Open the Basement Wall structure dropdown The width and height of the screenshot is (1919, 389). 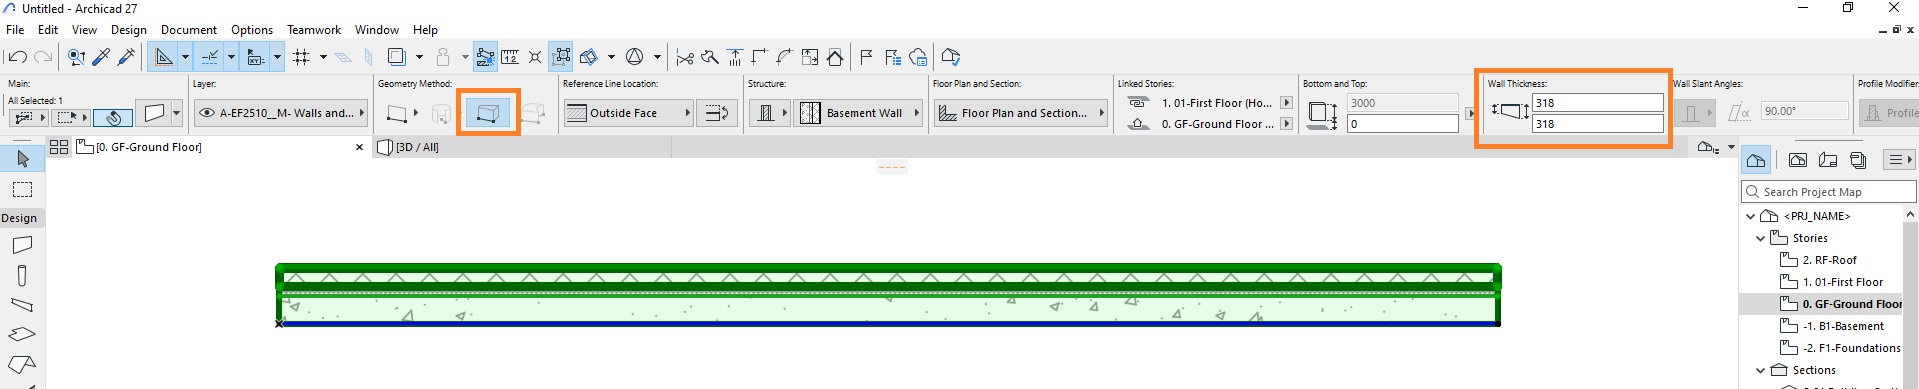click(859, 113)
